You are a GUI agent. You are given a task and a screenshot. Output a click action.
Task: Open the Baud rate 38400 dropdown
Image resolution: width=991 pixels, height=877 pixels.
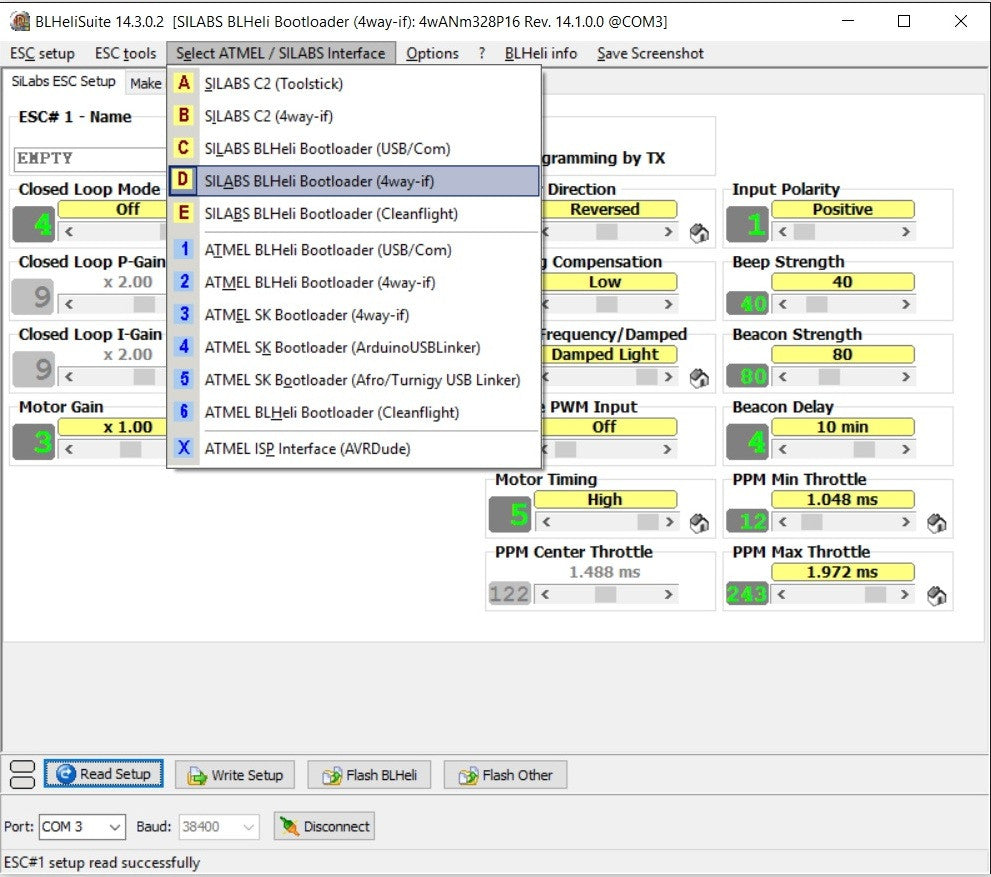pyautogui.click(x=248, y=827)
